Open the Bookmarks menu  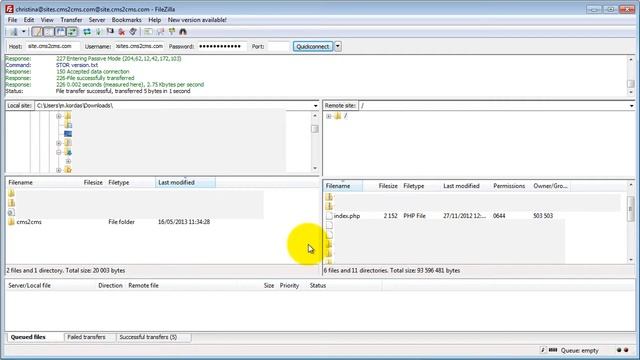(x=127, y=20)
